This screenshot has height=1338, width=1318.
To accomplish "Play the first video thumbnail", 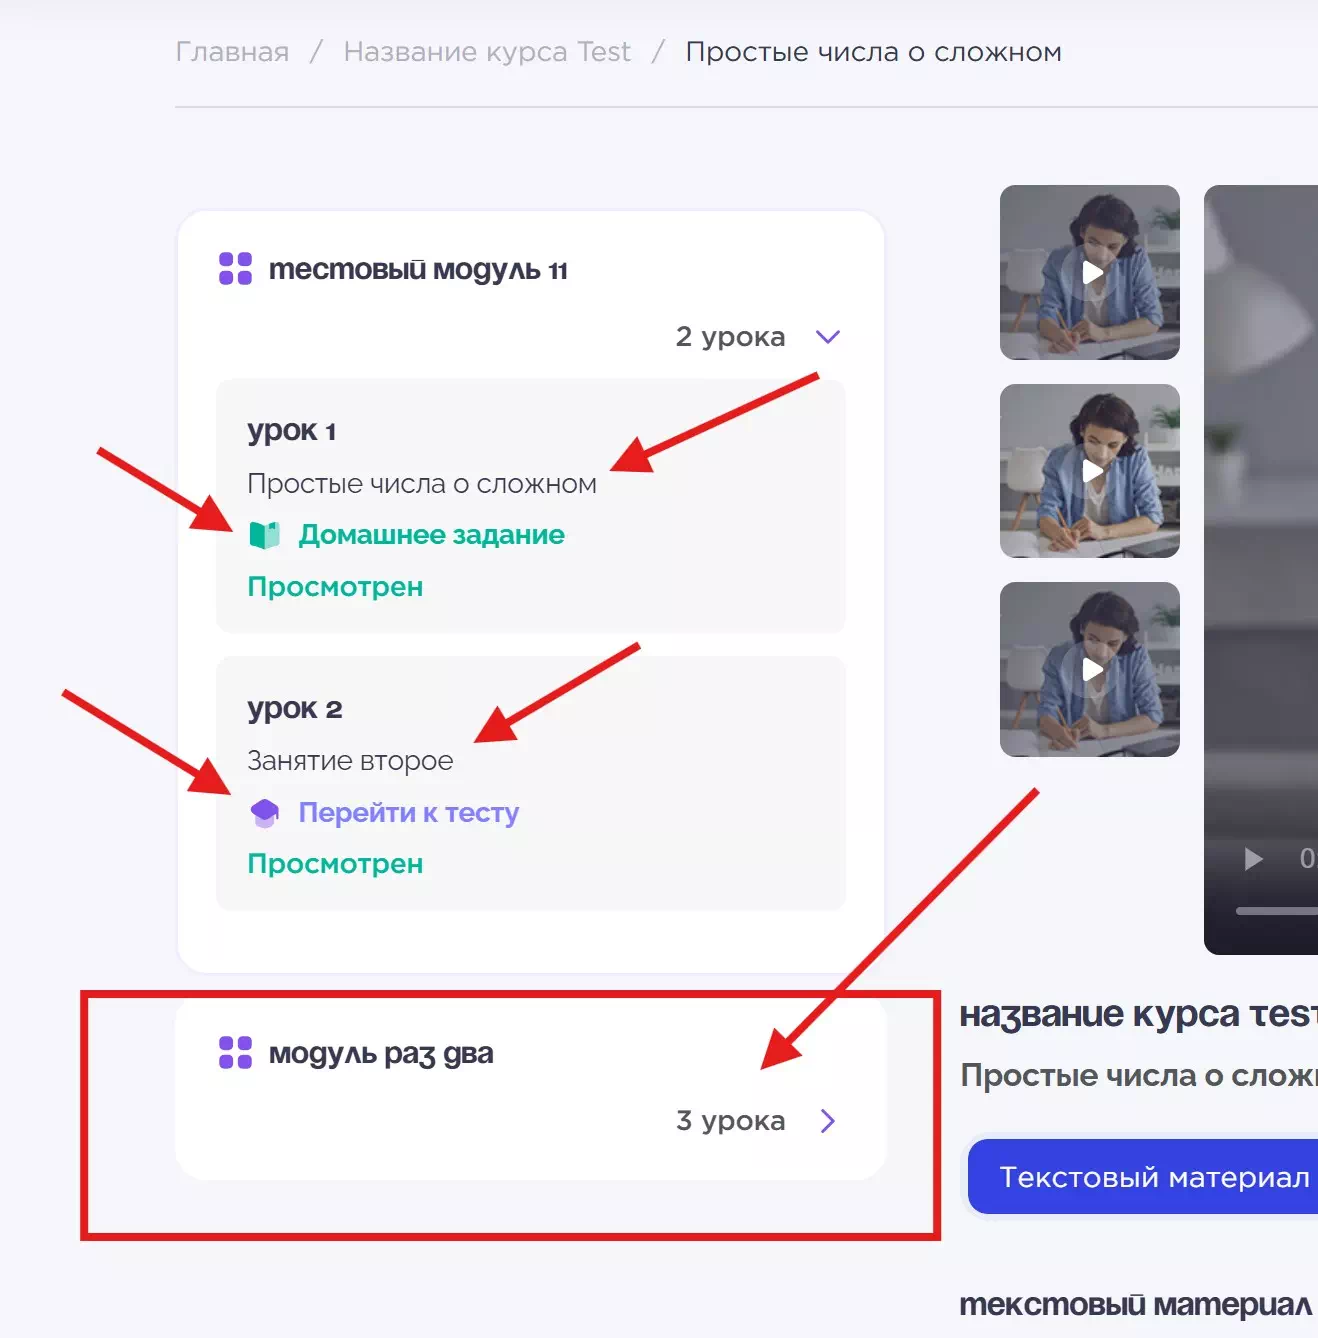I will 1090,272.
